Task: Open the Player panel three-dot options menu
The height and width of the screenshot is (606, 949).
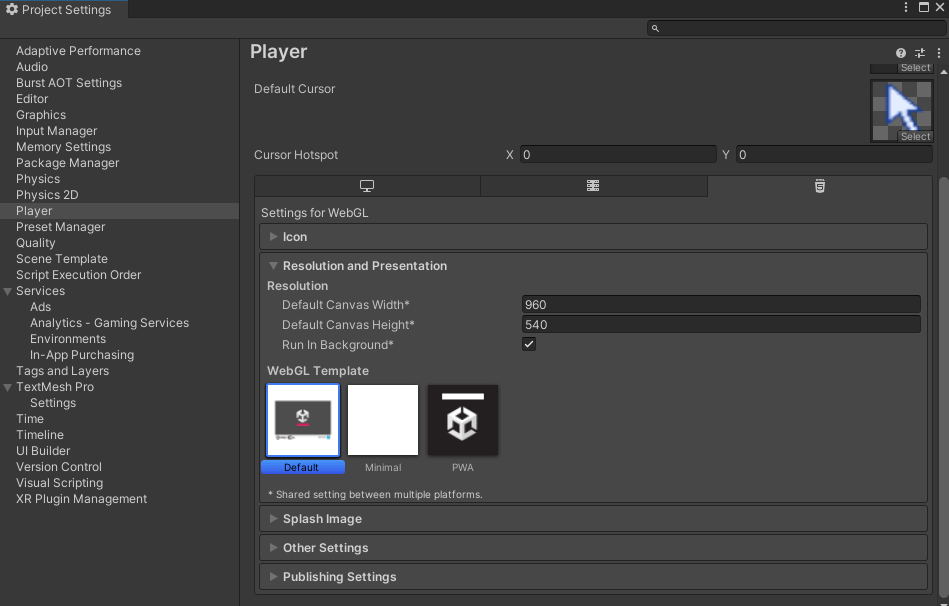Action: click(939, 53)
